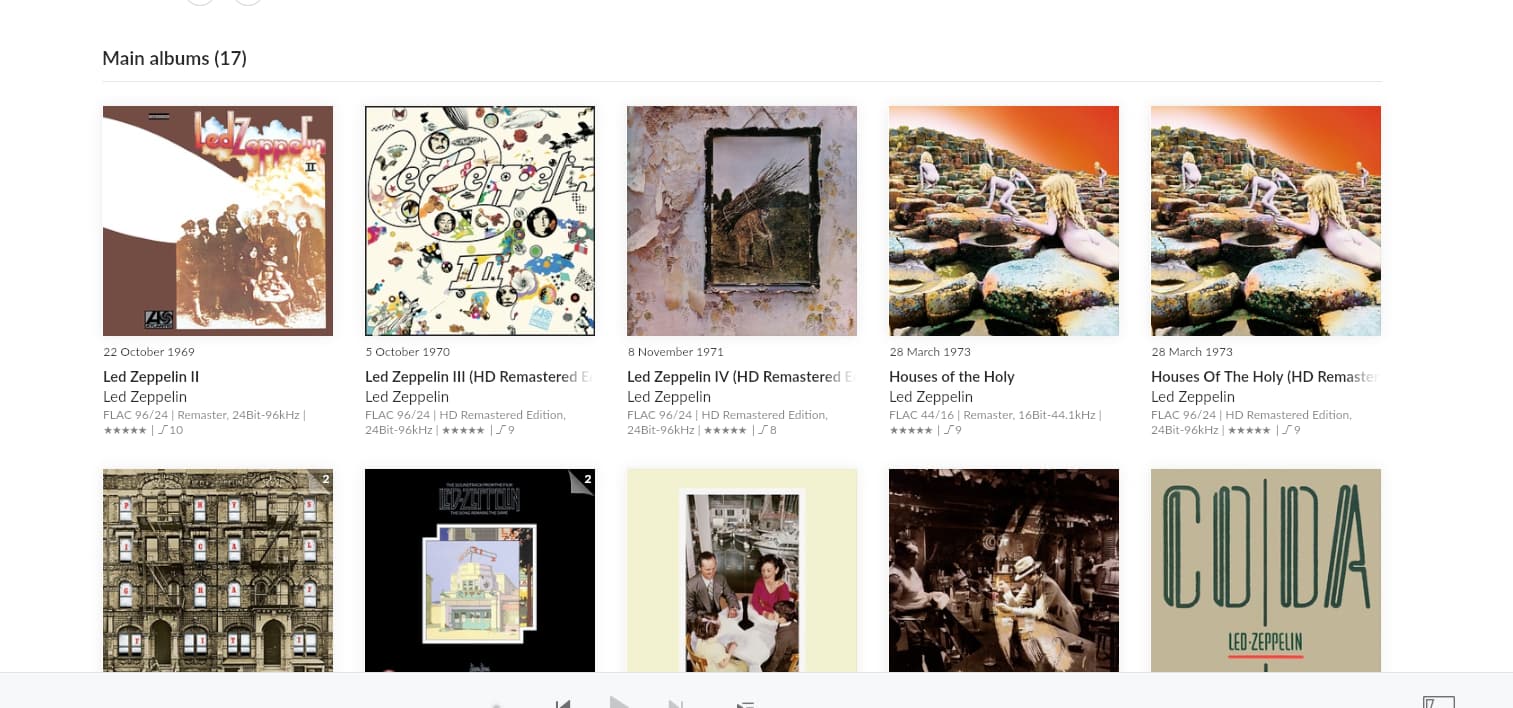The height and width of the screenshot is (708, 1513).
Task: Select the Physical Graffiti album cover
Action: (x=218, y=570)
